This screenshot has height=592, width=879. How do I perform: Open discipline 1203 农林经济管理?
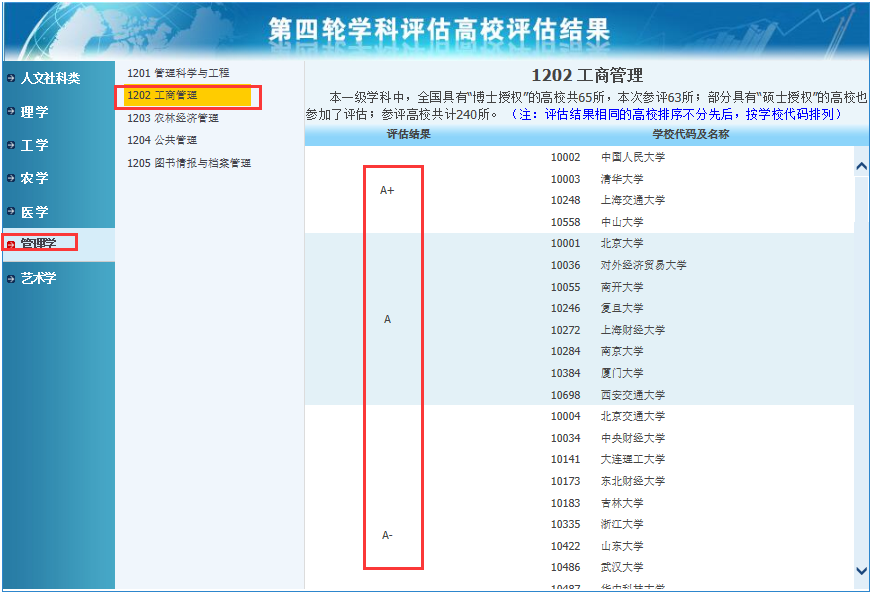coord(173,118)
